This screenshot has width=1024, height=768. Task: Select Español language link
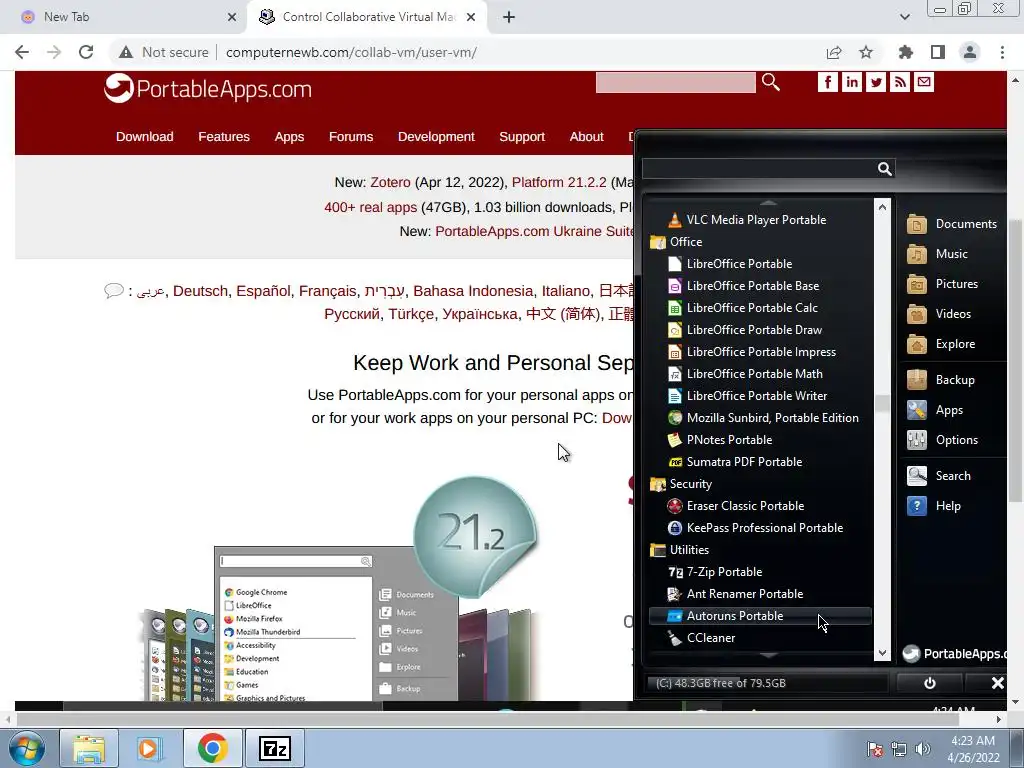(x=263, y=291)
